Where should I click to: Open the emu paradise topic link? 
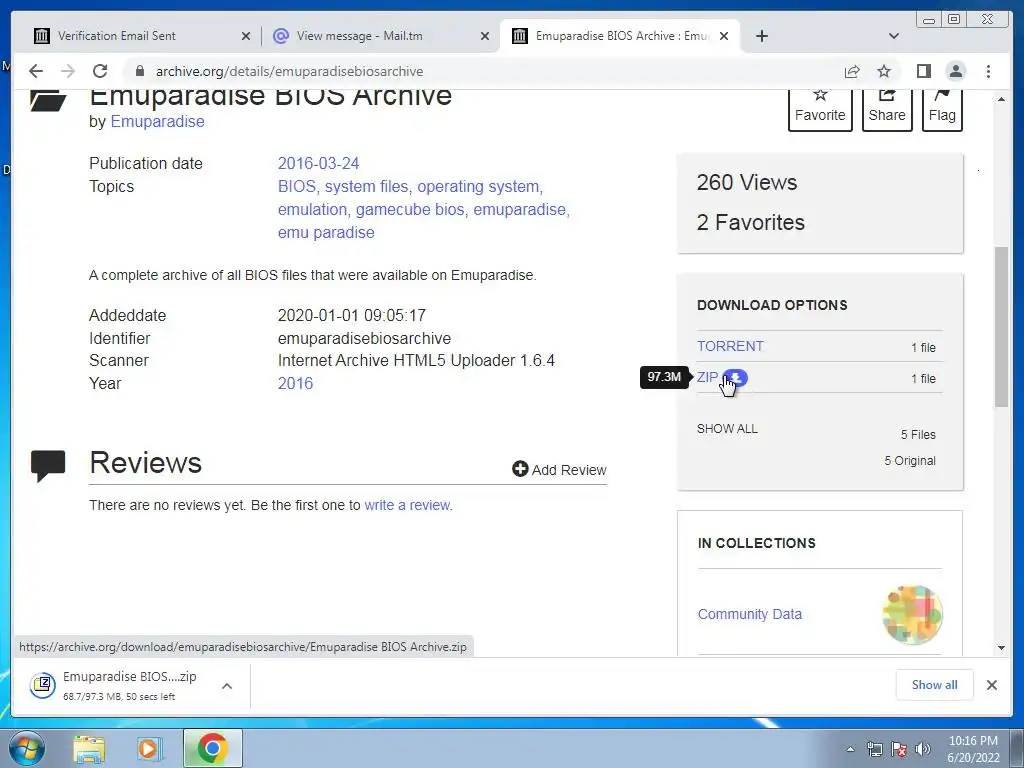point(326,232)
